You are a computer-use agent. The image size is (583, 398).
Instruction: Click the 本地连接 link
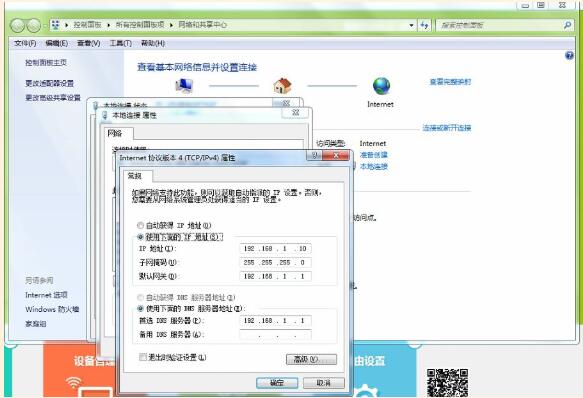pyautogui.click(x=374, y=167)
